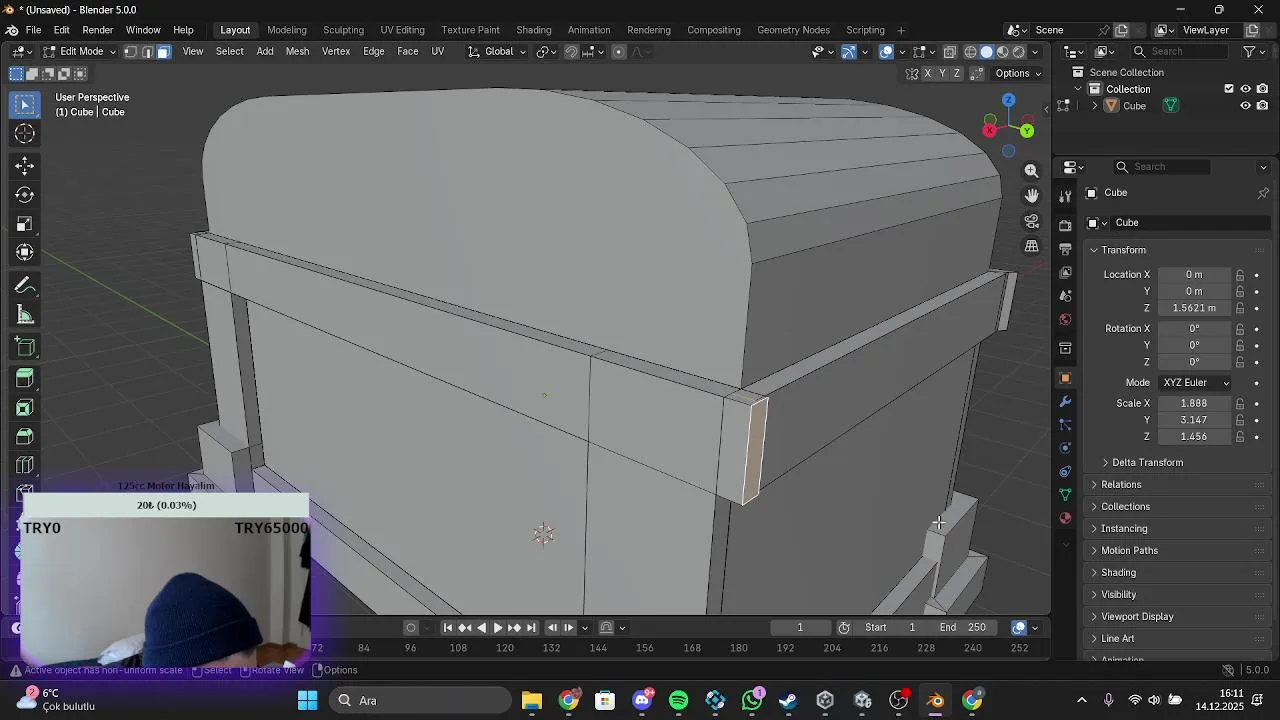Uncheck the Collection exclude checkbox

click(1229, 89)
